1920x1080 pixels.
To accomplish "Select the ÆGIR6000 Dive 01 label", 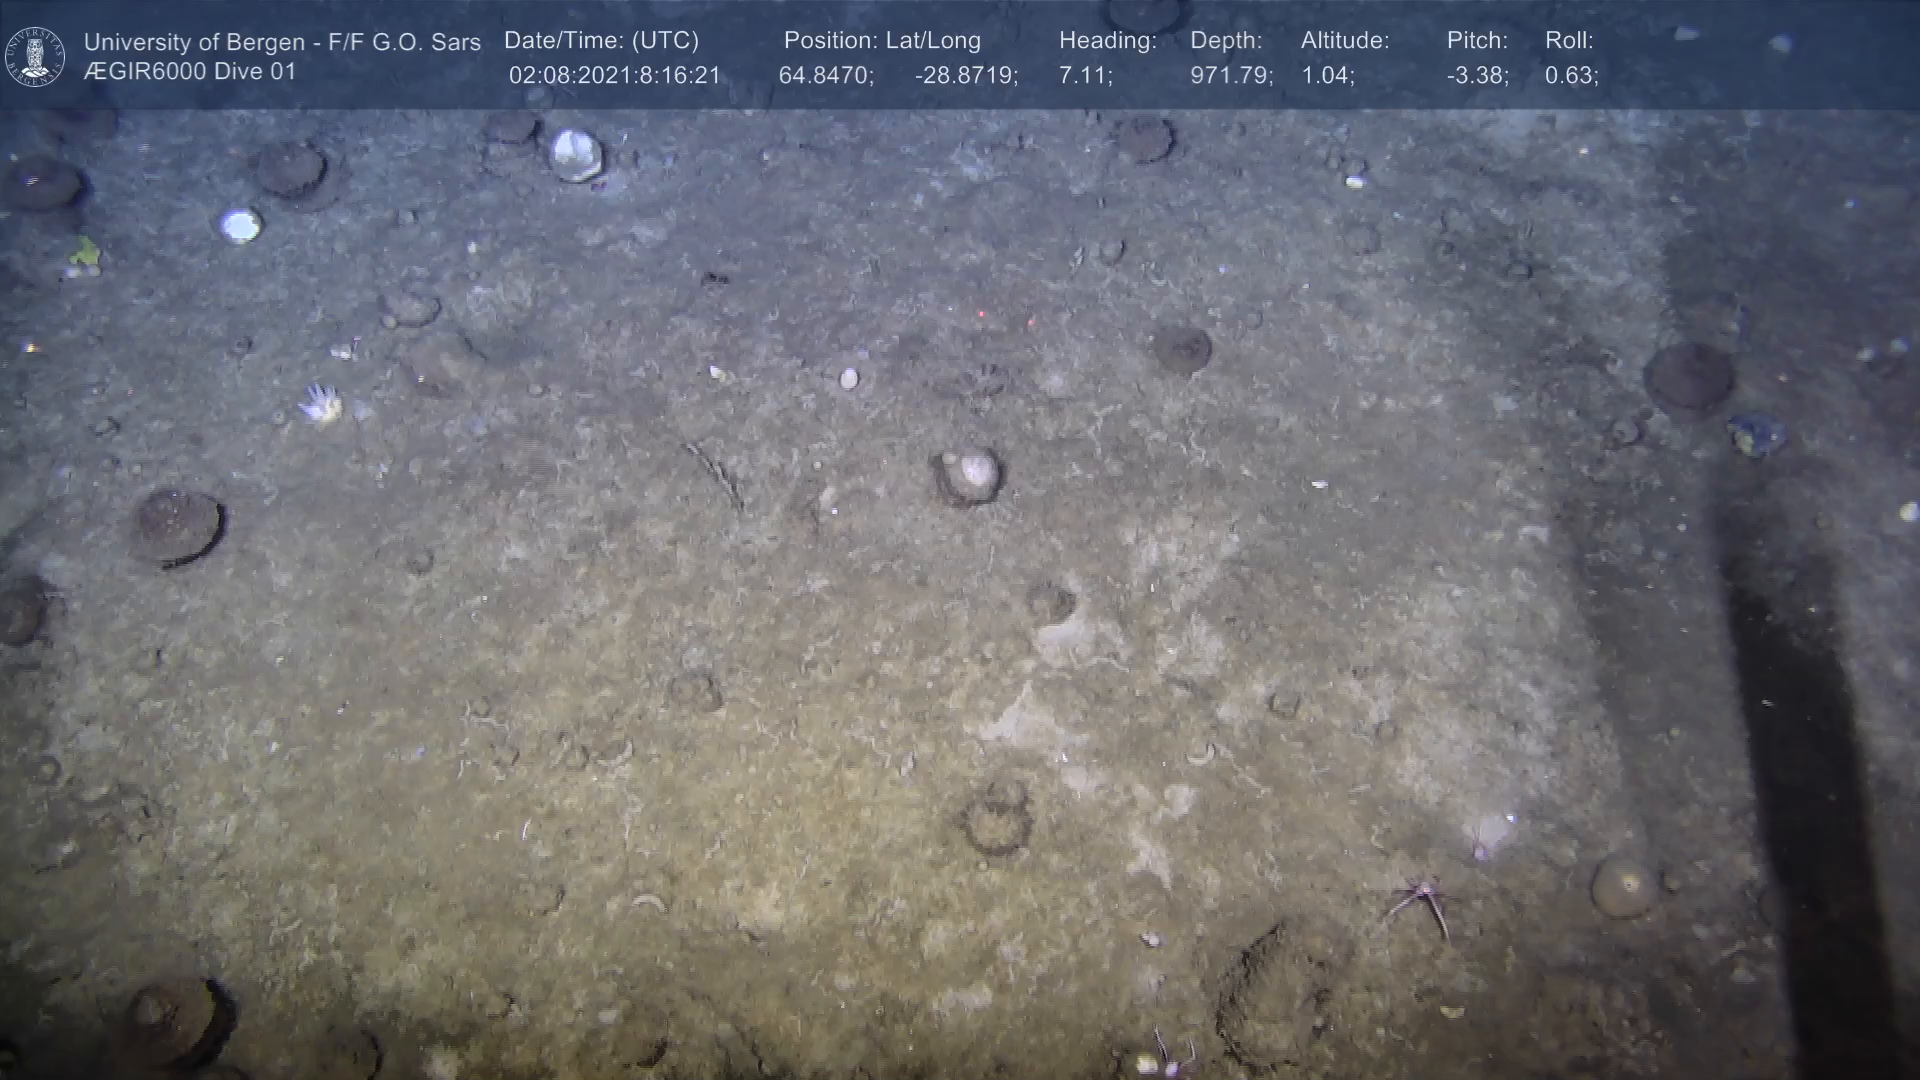I will tap(190, 72).
